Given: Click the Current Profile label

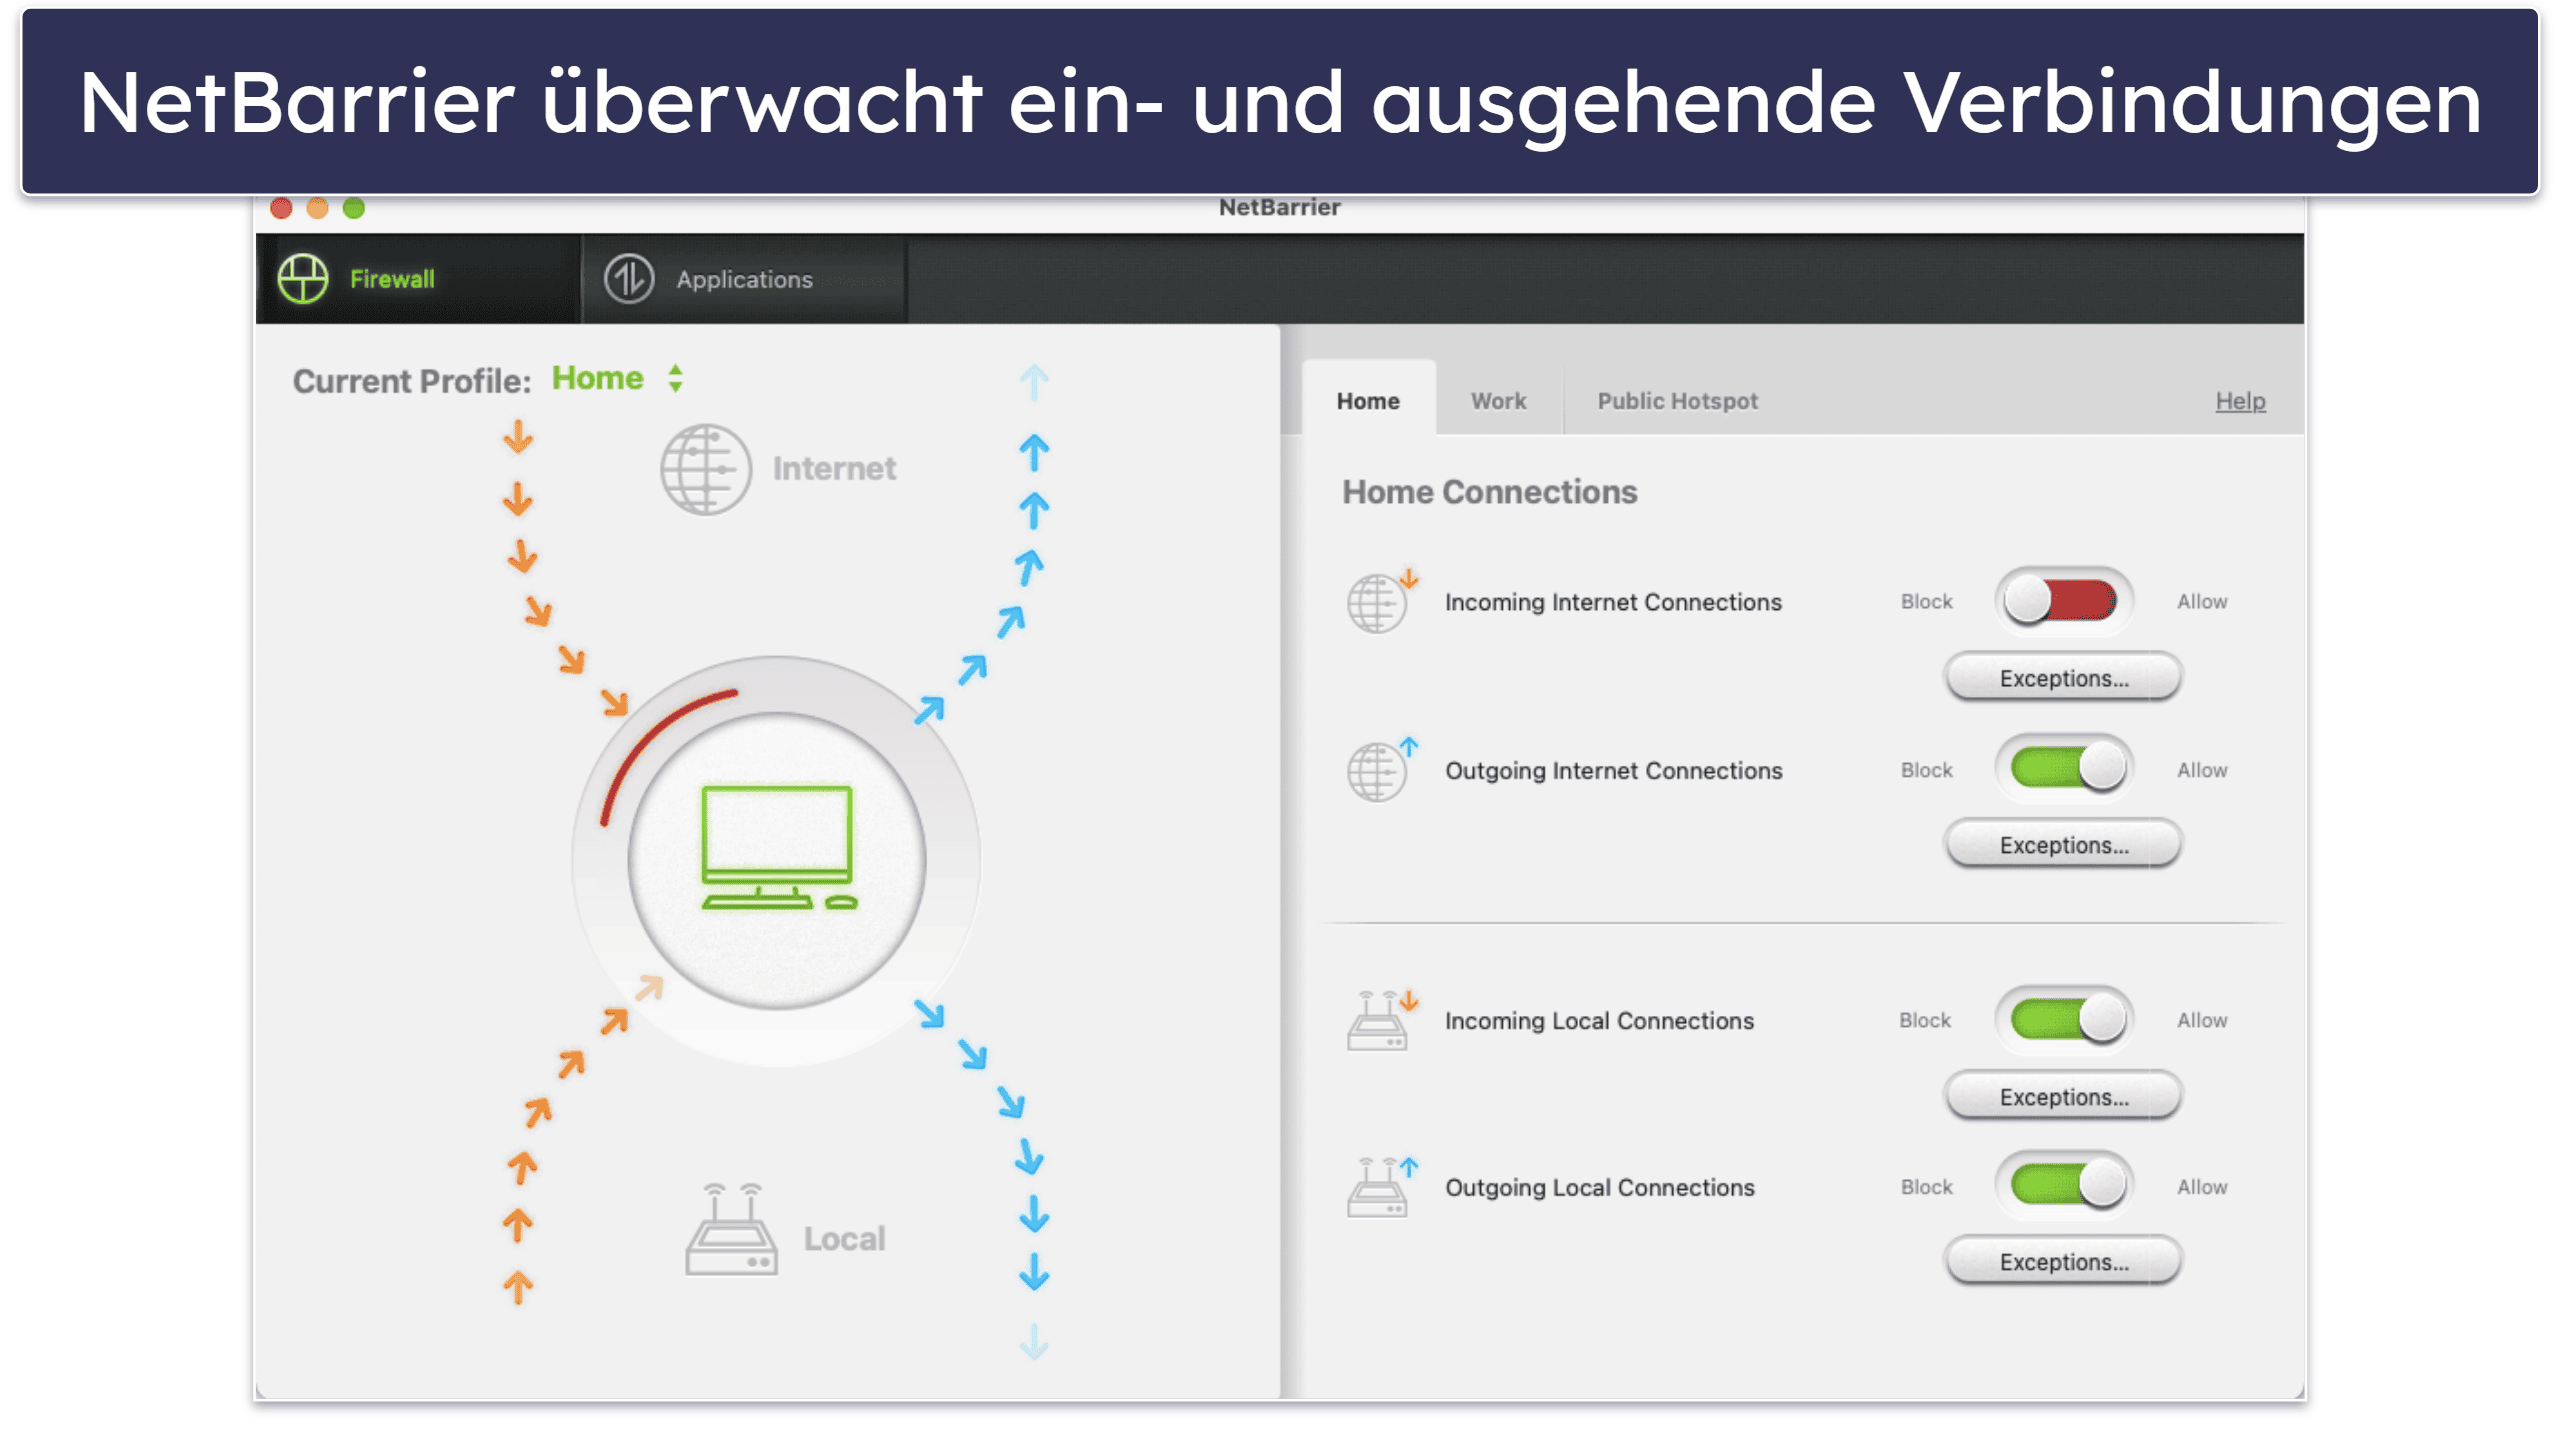Looking at the screenshot, I should [411, 381].
